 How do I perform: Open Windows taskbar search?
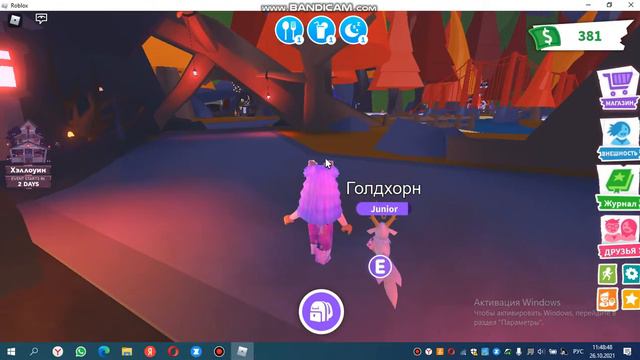pyautogui.click(x=34, y=351)
